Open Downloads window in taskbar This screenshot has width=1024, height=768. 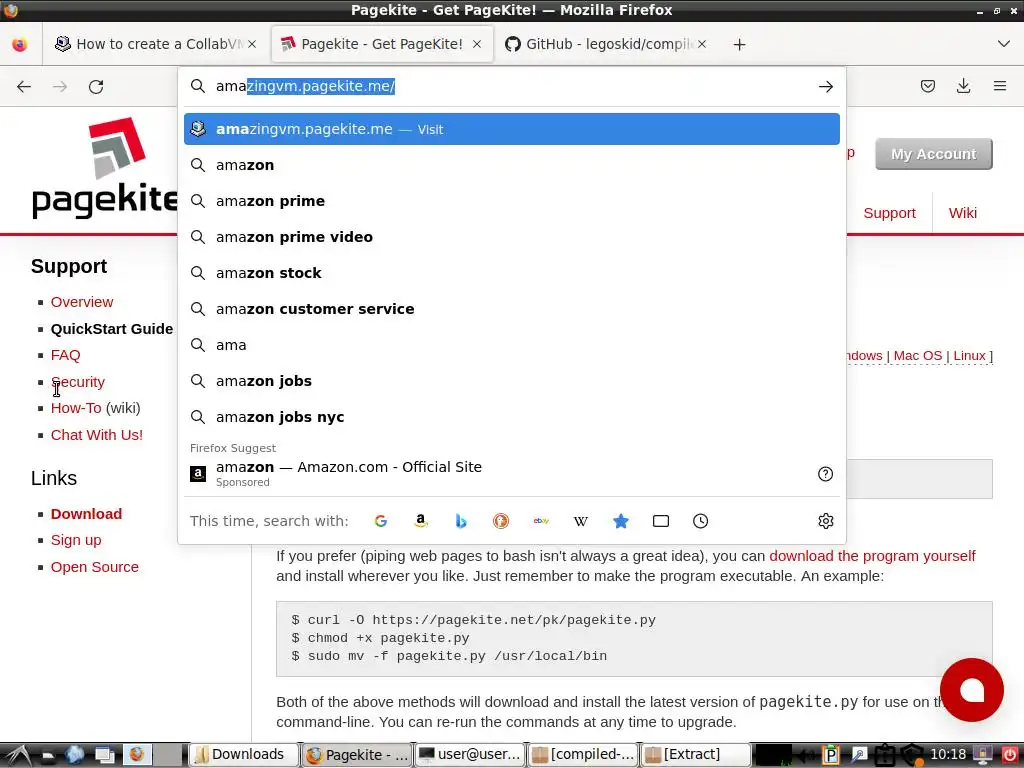point(244,754)
